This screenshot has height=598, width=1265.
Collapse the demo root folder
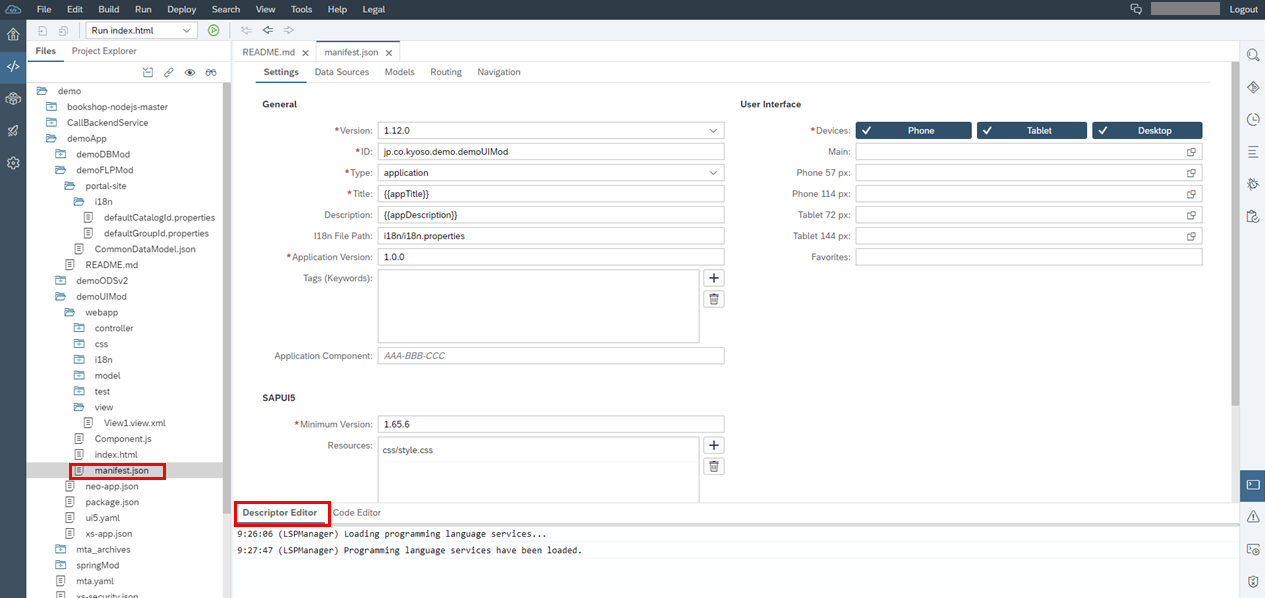pyautogui.click(x=41, y=91)
